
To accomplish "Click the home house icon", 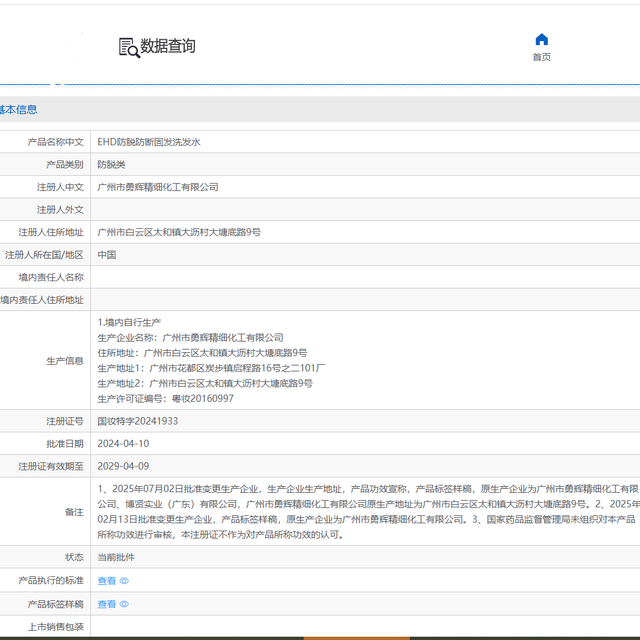I will [x=541, y=39].
